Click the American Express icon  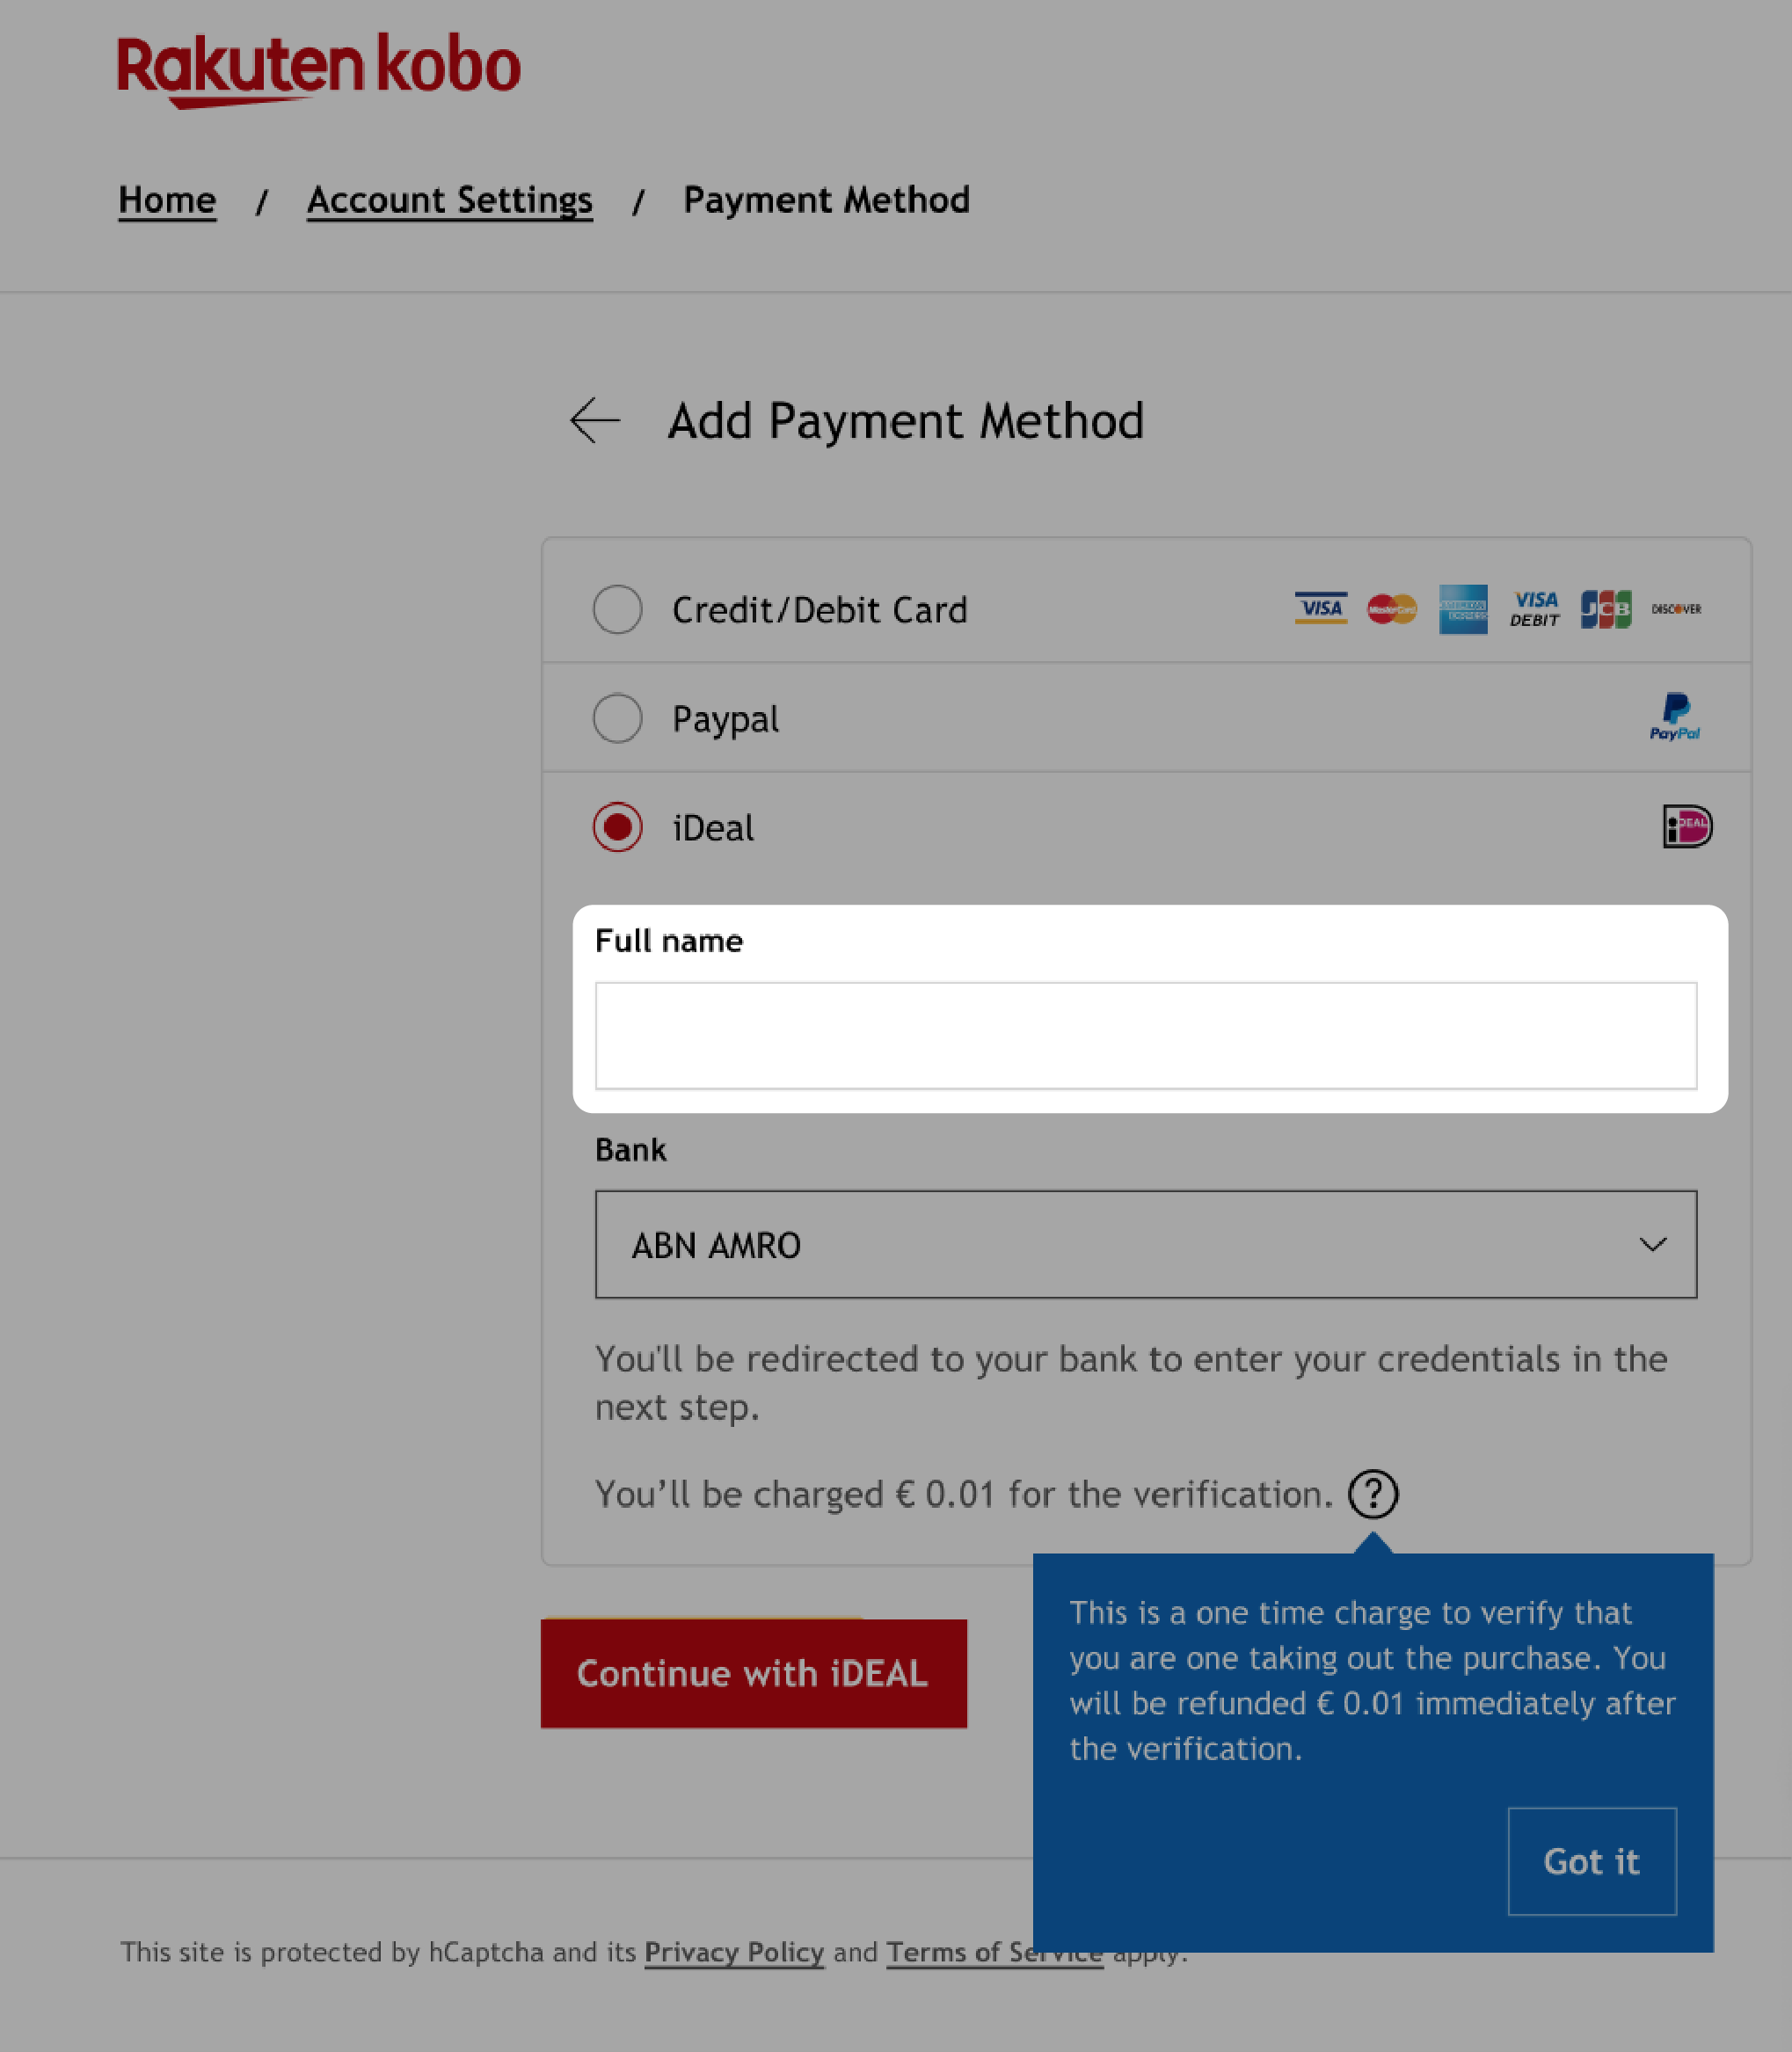tap(1462, 609)
